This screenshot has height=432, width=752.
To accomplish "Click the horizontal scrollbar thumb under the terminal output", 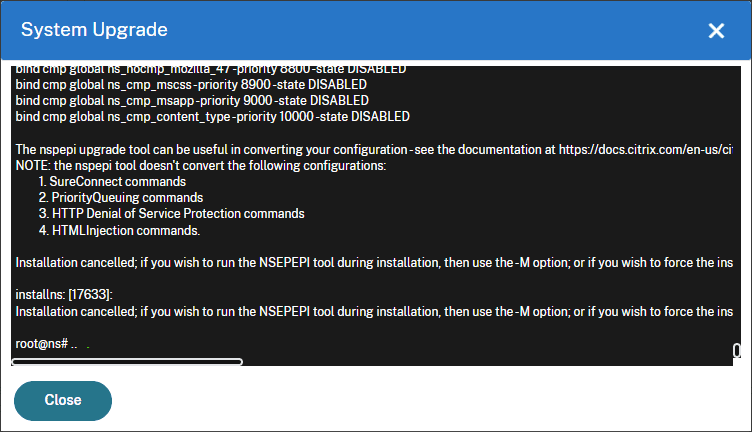I will click(127, 362).
